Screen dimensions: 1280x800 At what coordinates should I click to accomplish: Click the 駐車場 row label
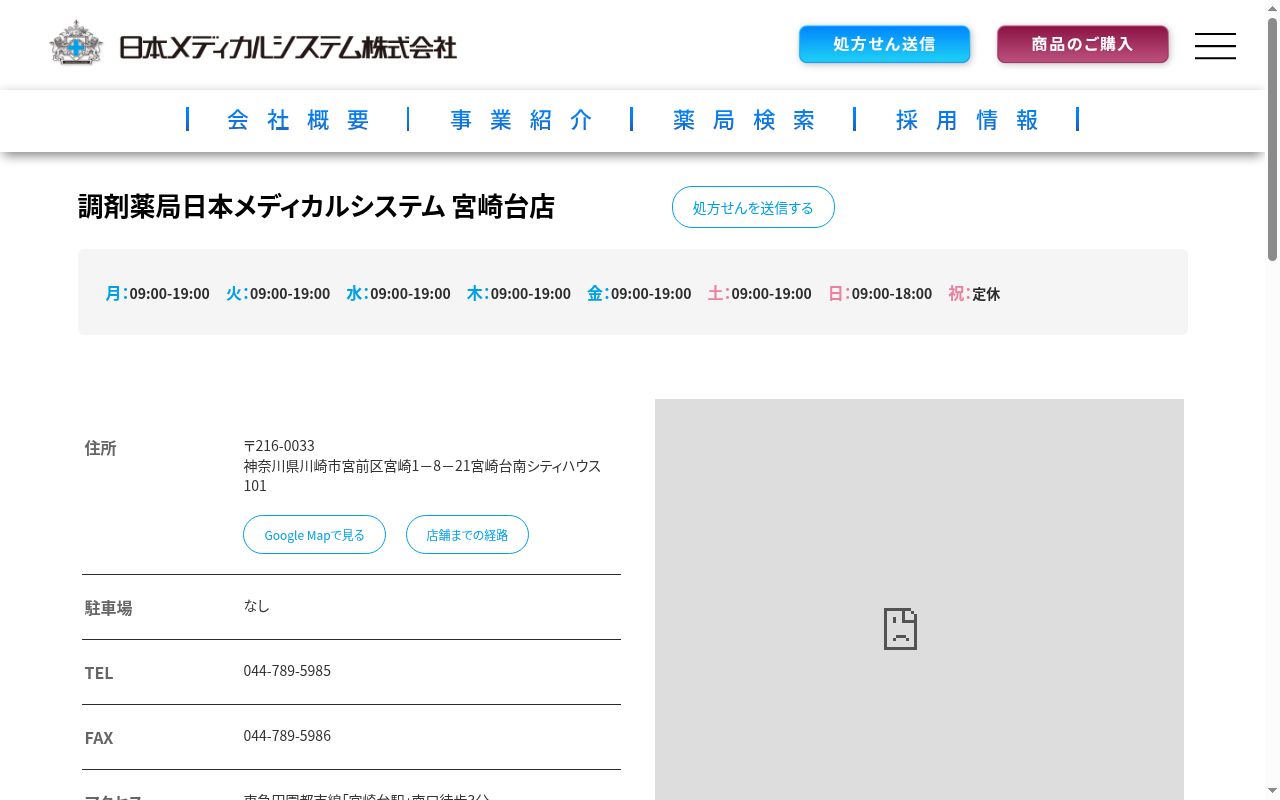click(108, 608)
